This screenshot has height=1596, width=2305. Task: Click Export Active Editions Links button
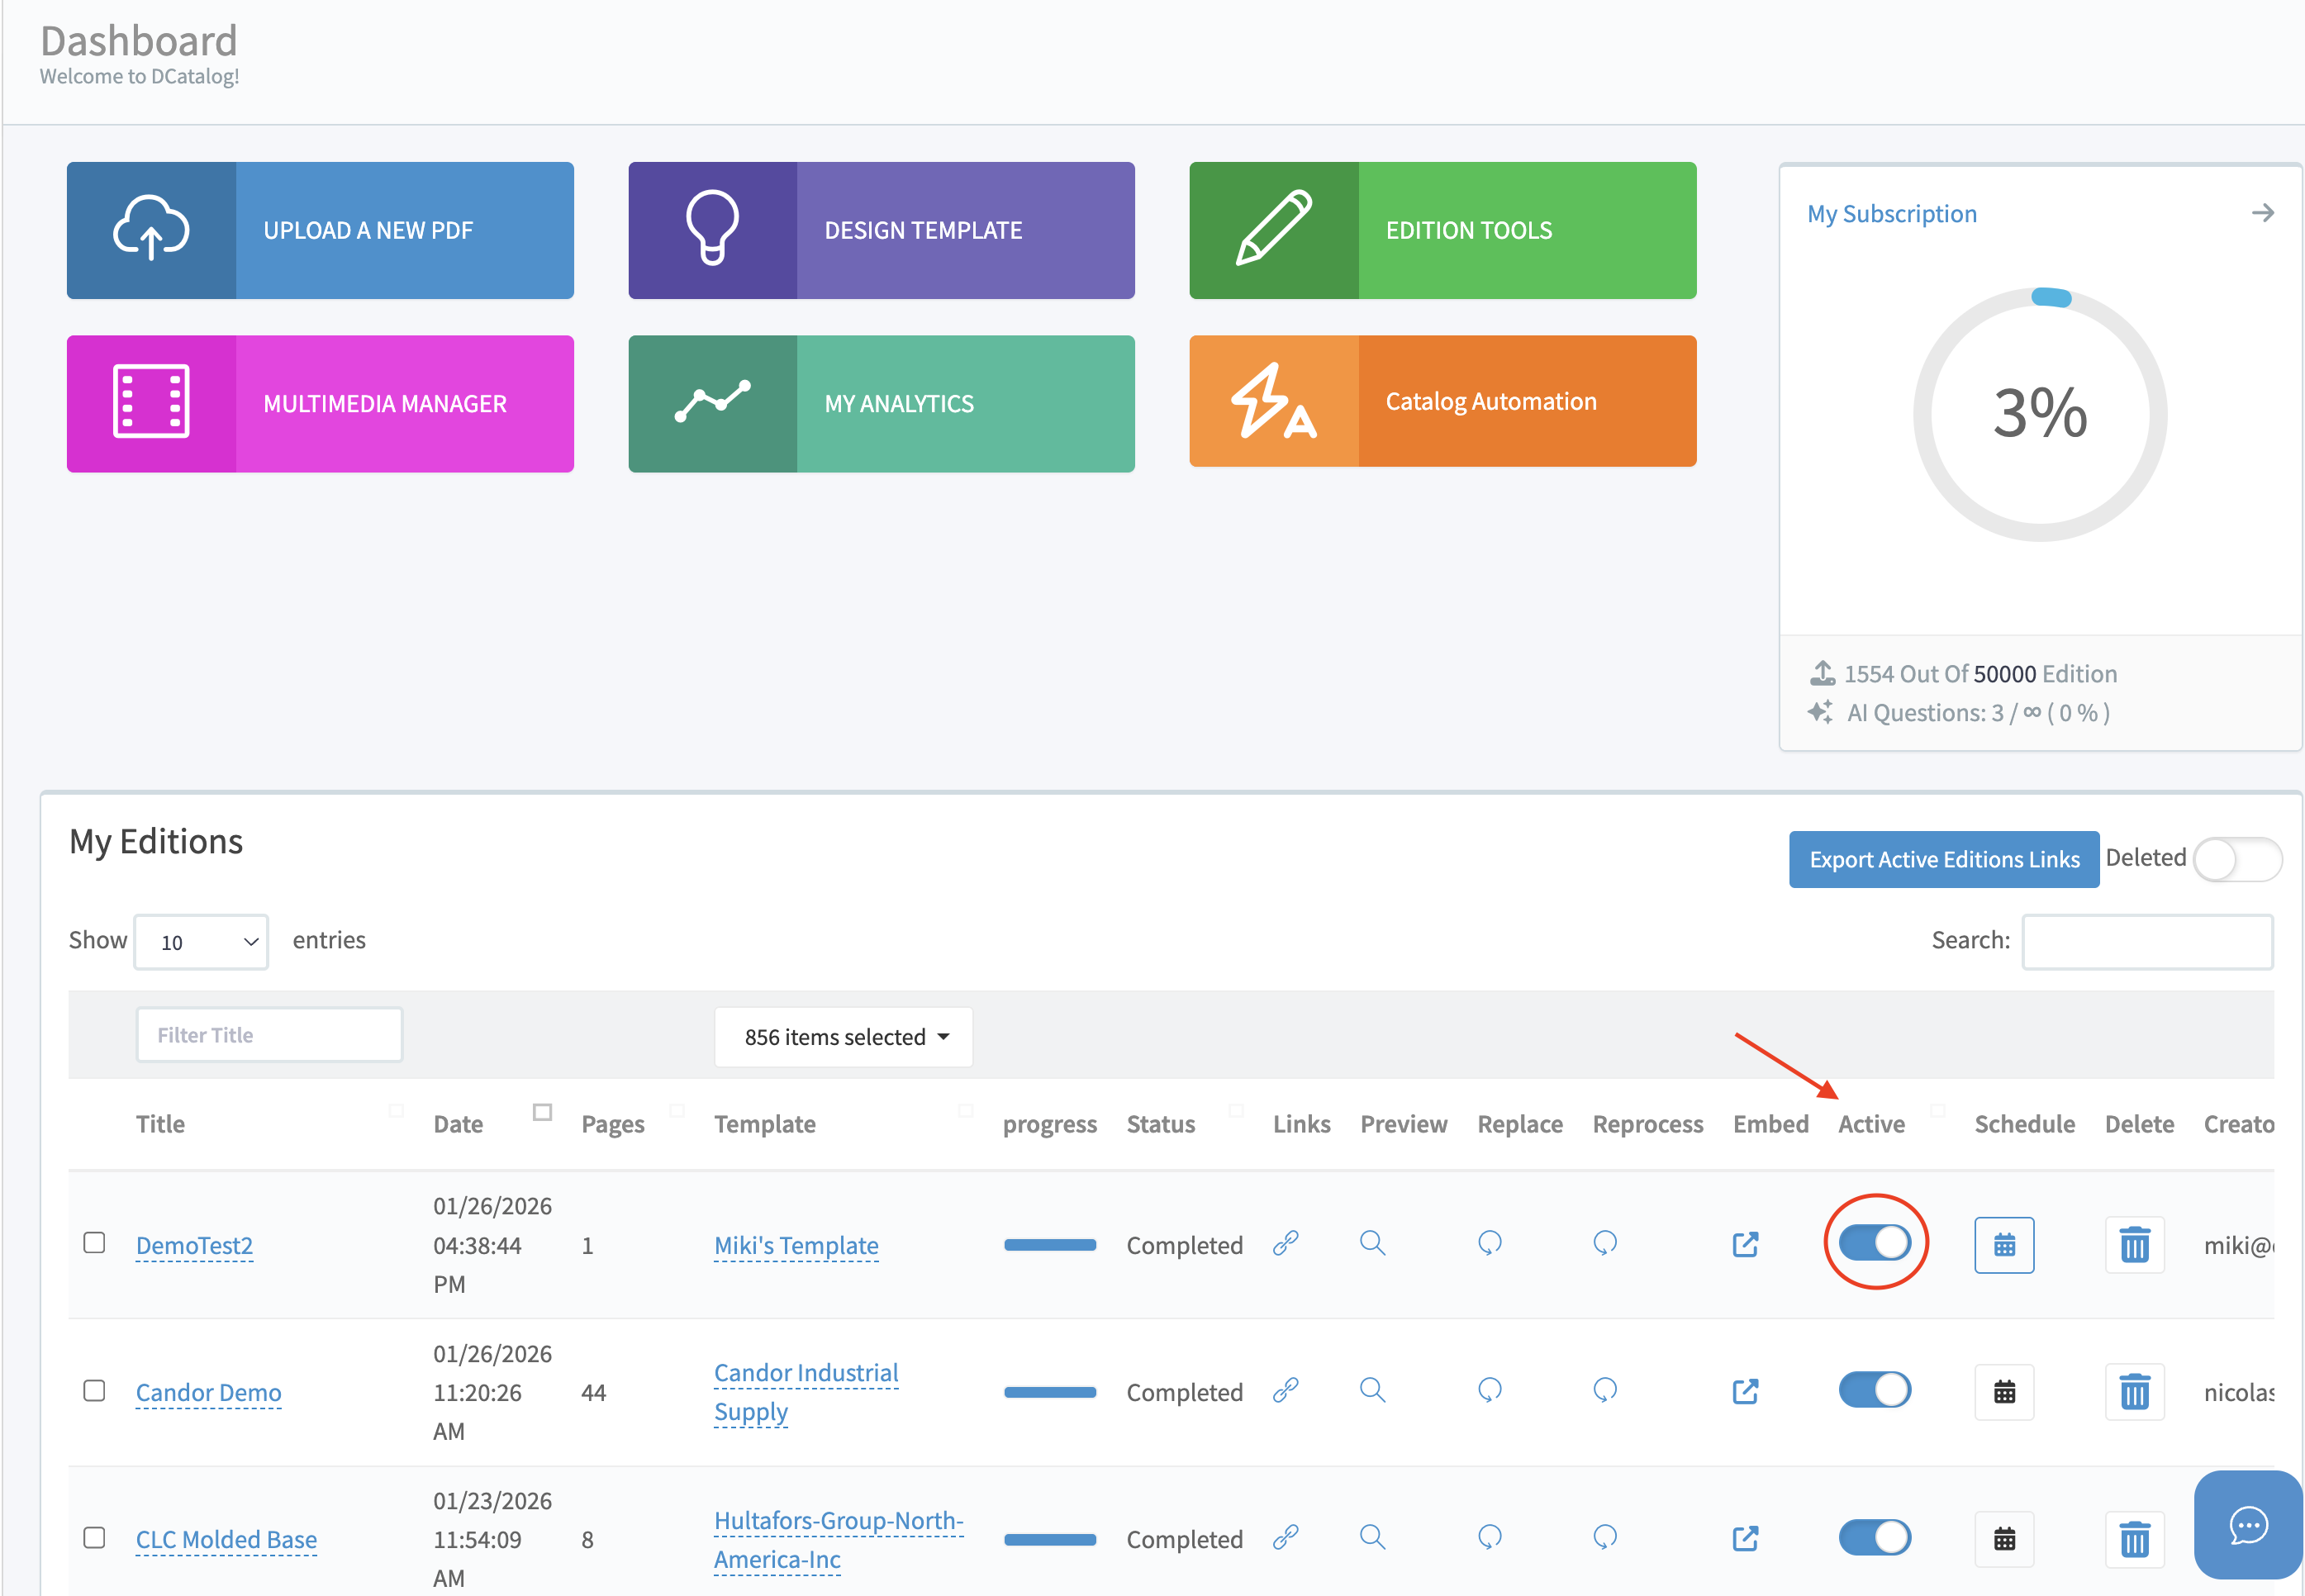coord(1943,859)
